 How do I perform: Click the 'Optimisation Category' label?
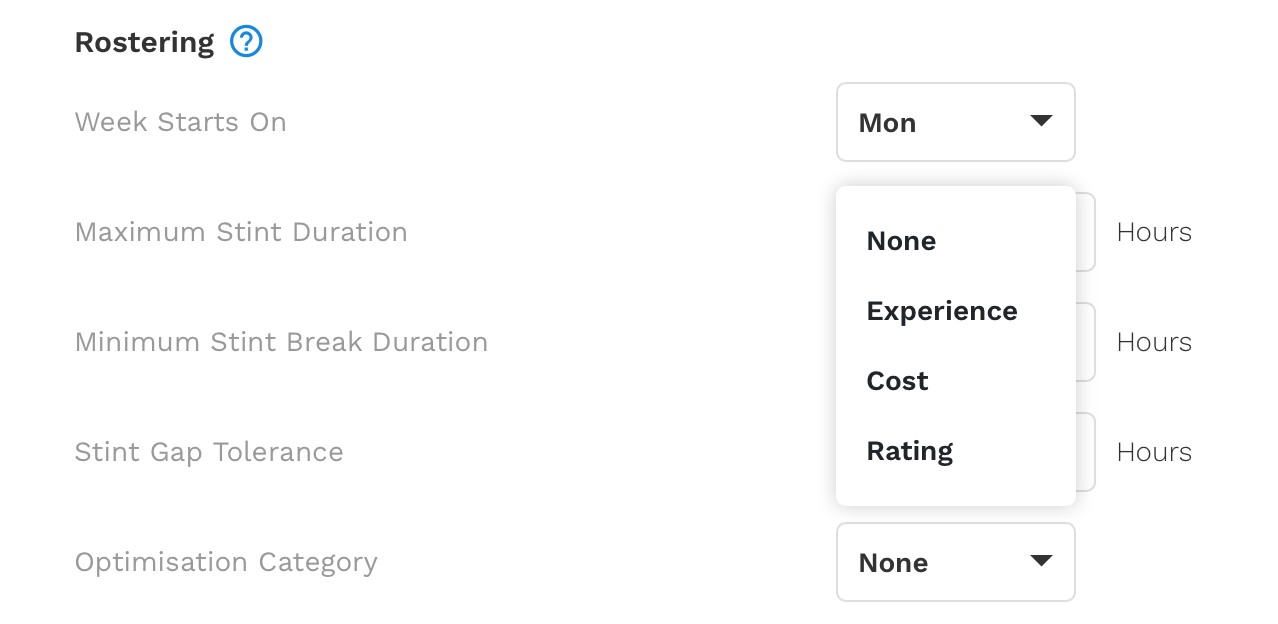click(226, 562)
